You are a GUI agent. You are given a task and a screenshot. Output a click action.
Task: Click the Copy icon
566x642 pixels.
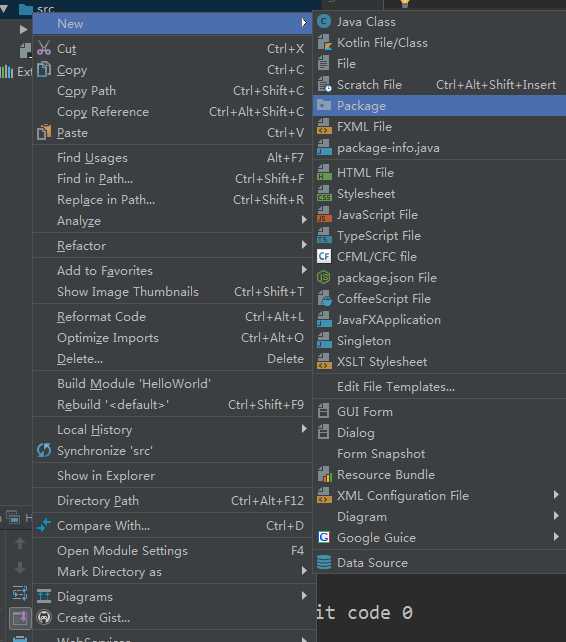[44, 70]
